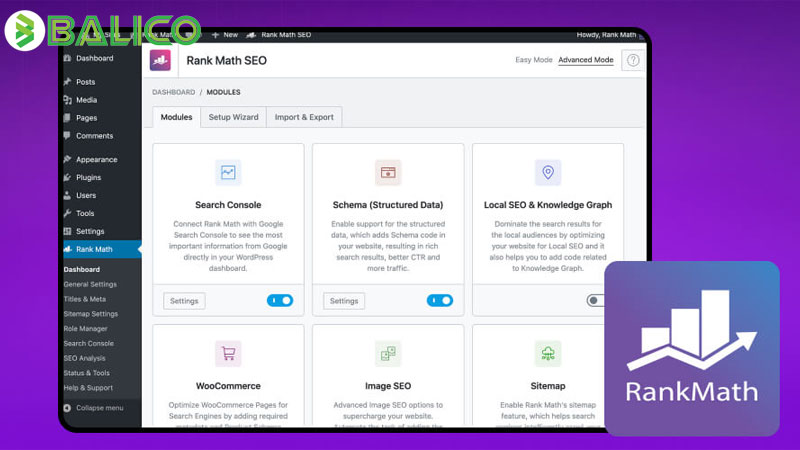Click the Local SEO map pin icon
The image size is (800, 450).
pyautogui.click(x=548, y=172)
